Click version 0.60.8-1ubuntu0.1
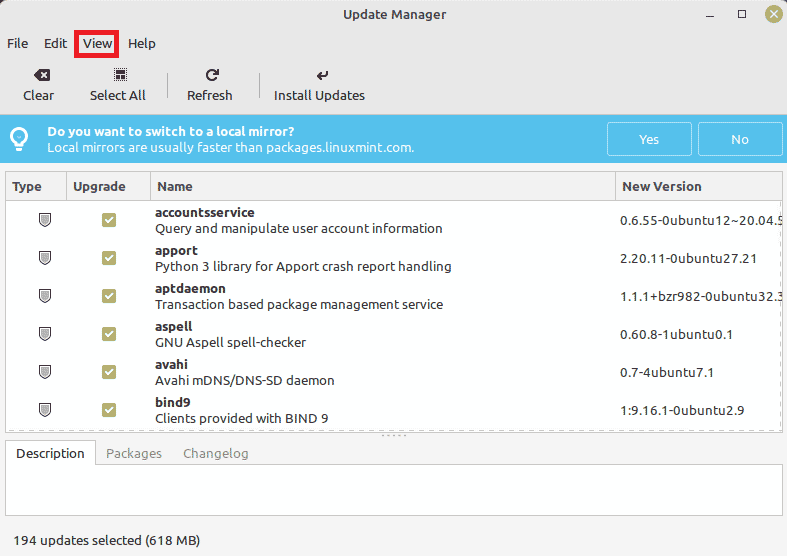Viewport: 787px width, 556px height. pos(676,335)
